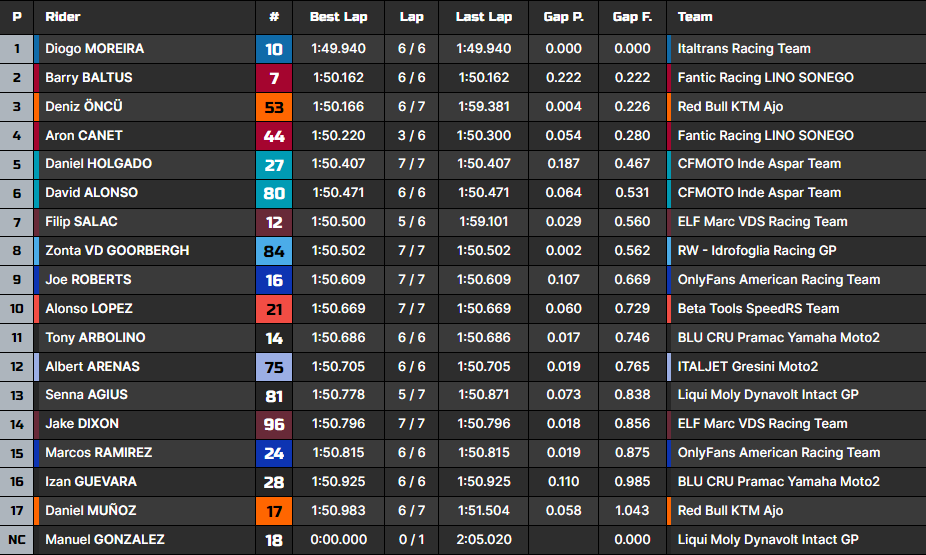
Task: Click the maroon number 7 badge
Action: pyautogui.click(x=274, y=78)
